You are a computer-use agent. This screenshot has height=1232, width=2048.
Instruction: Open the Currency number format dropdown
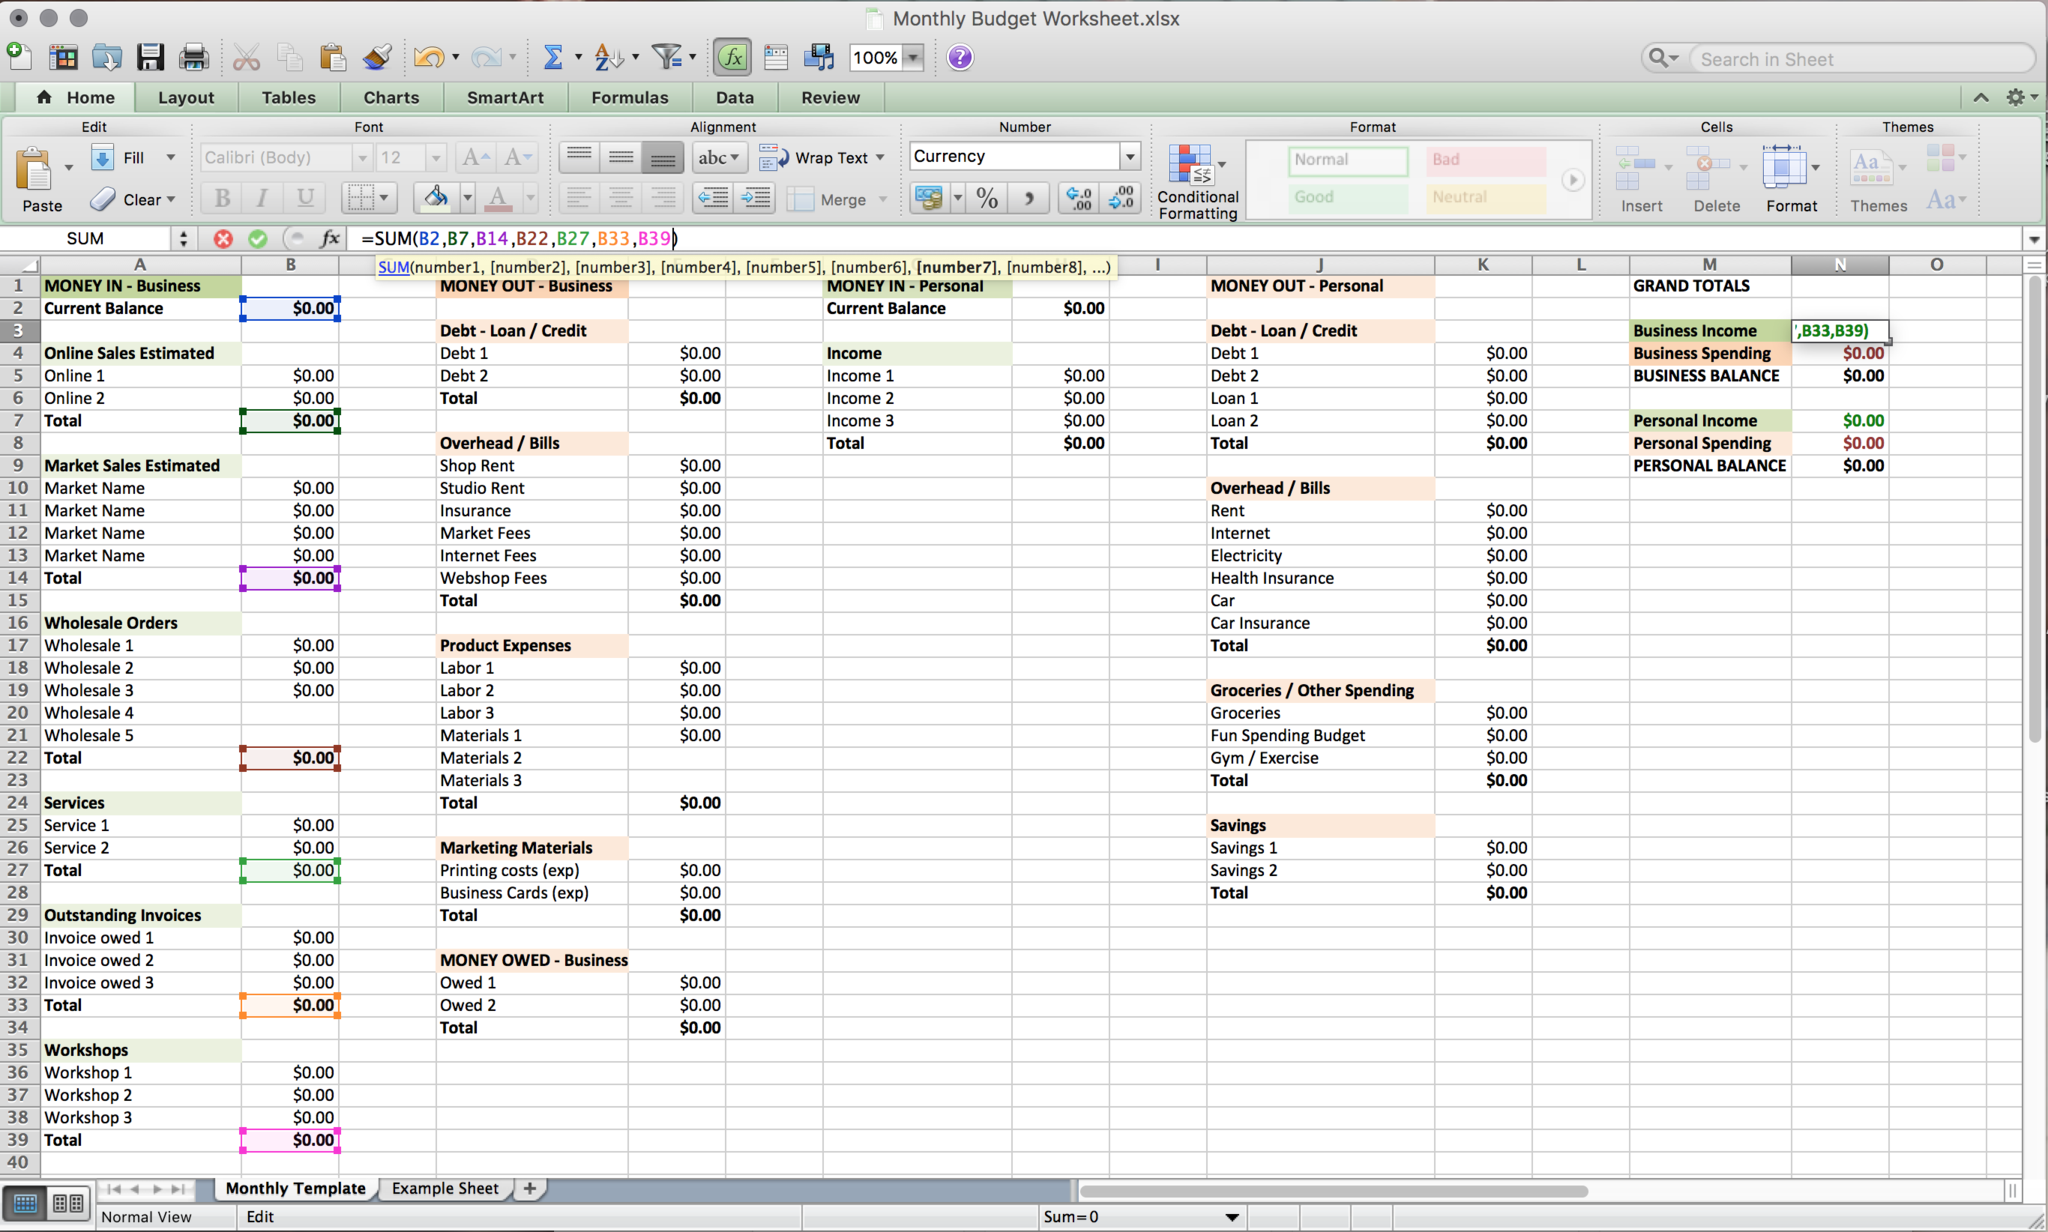[x=1130, y=157]
